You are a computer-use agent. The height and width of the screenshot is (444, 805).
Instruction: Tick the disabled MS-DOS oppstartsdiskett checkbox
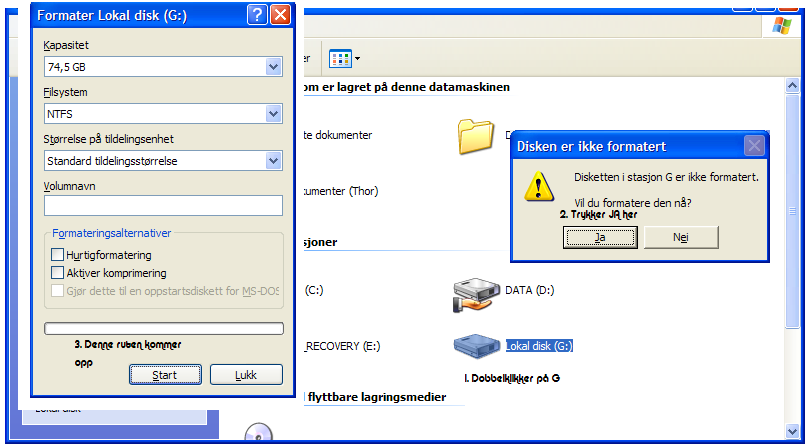tap(58, 291)
